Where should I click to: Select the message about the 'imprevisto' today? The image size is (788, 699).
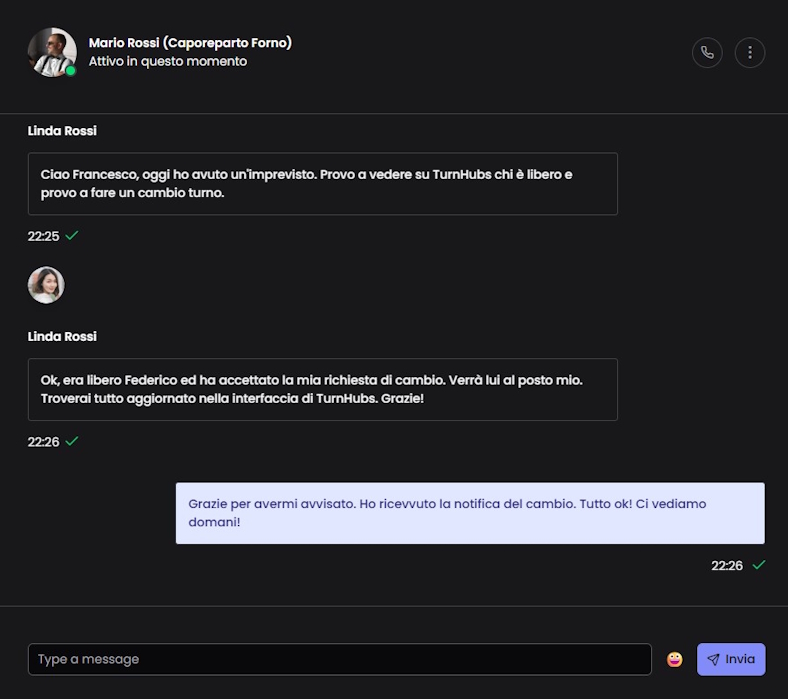[322, 183]
